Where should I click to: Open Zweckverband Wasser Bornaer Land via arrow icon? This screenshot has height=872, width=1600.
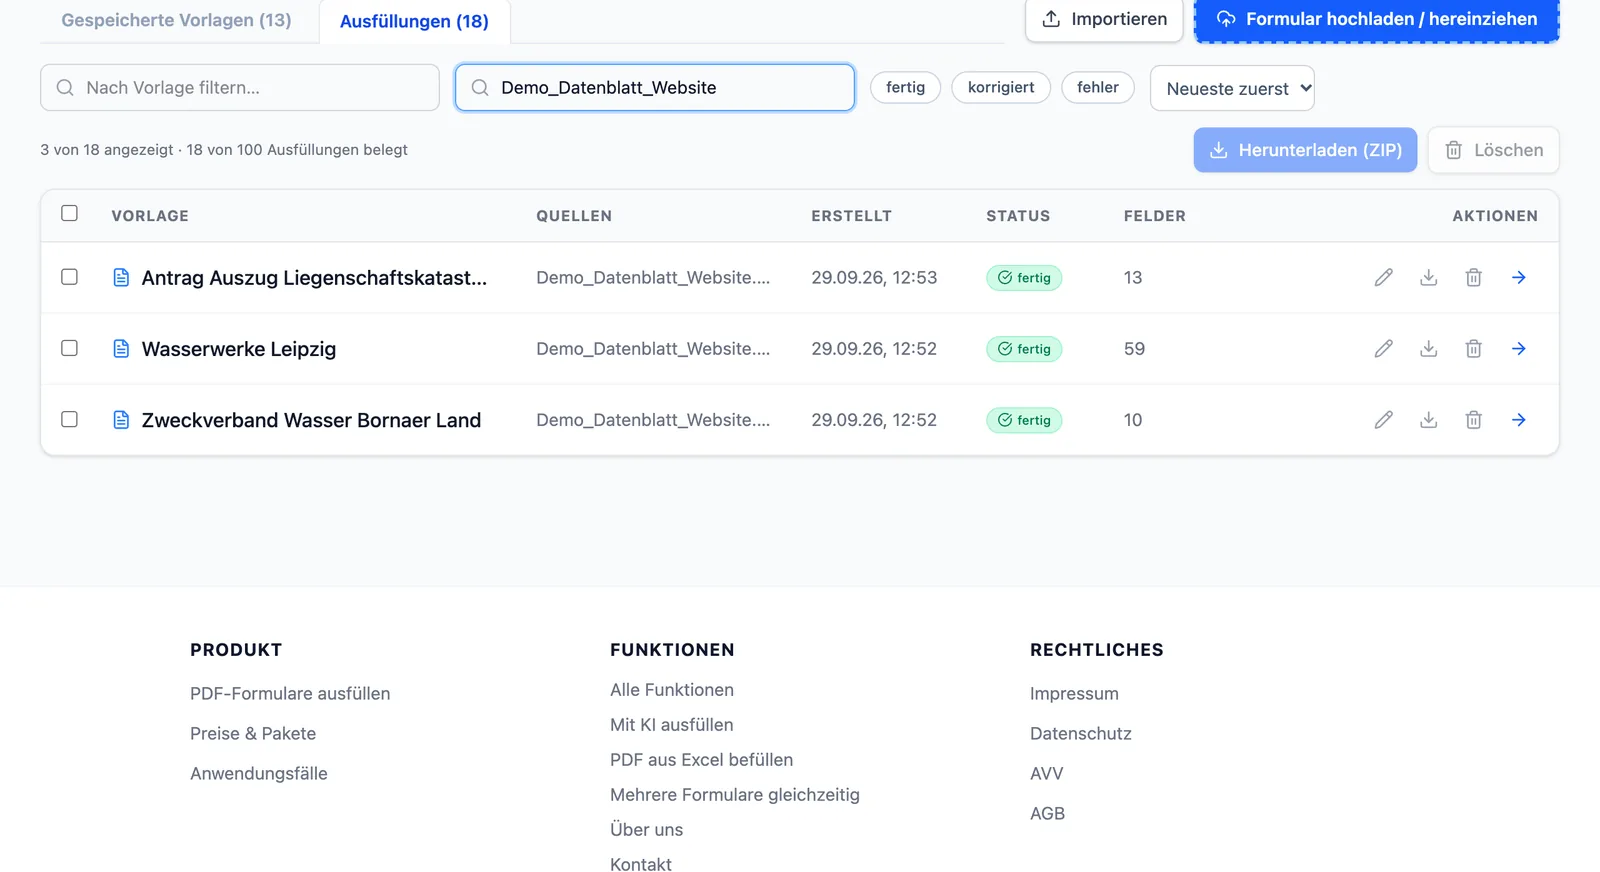(1518, 420)
